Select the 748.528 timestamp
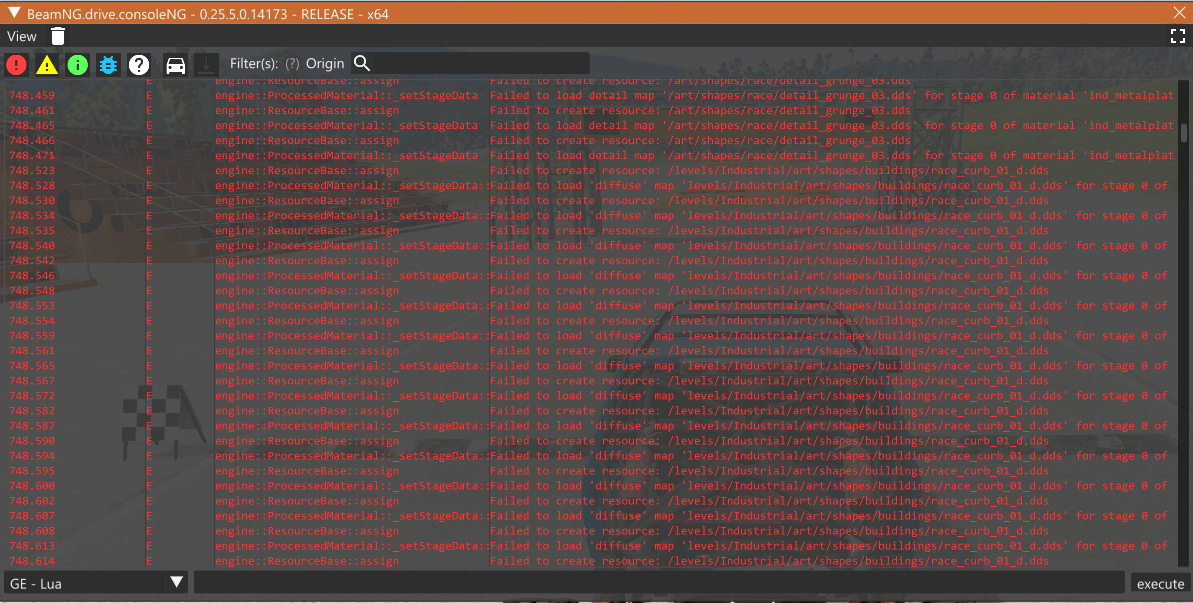Screen dimensions: 1193x603 tap(32, 186)
